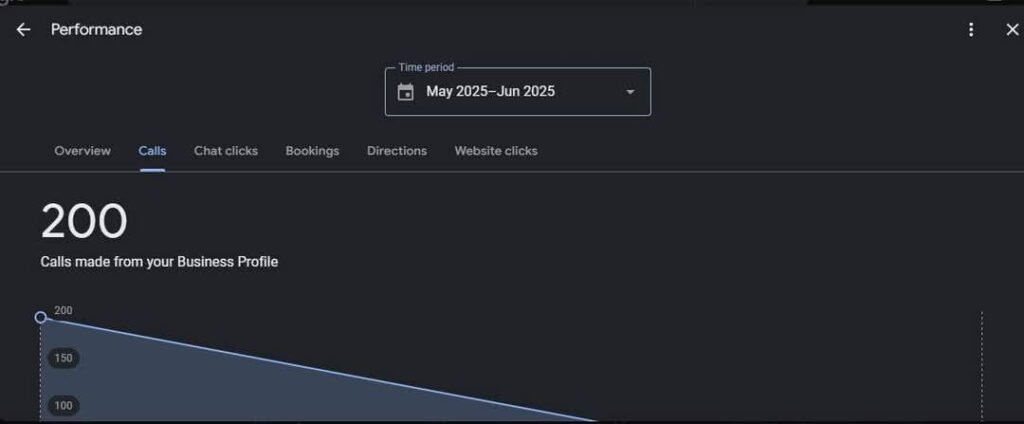Click the large 200 total calls number

(84, 222)
